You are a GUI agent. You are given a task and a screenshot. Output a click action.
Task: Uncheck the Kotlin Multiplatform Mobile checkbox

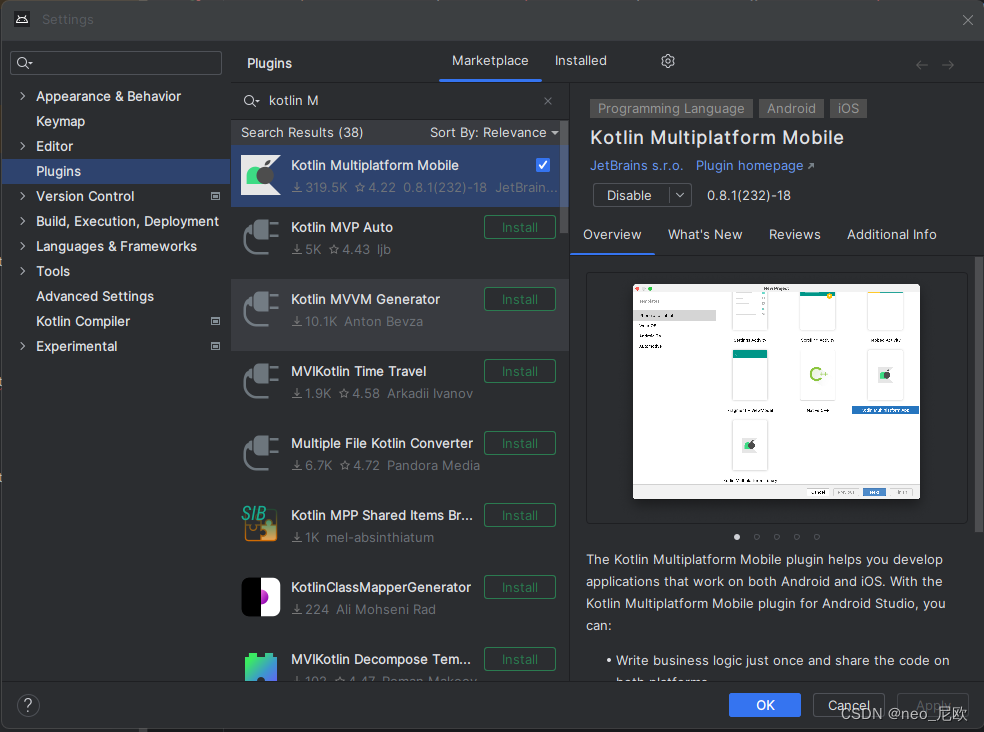pyautogui.click(x=543, y=165)
